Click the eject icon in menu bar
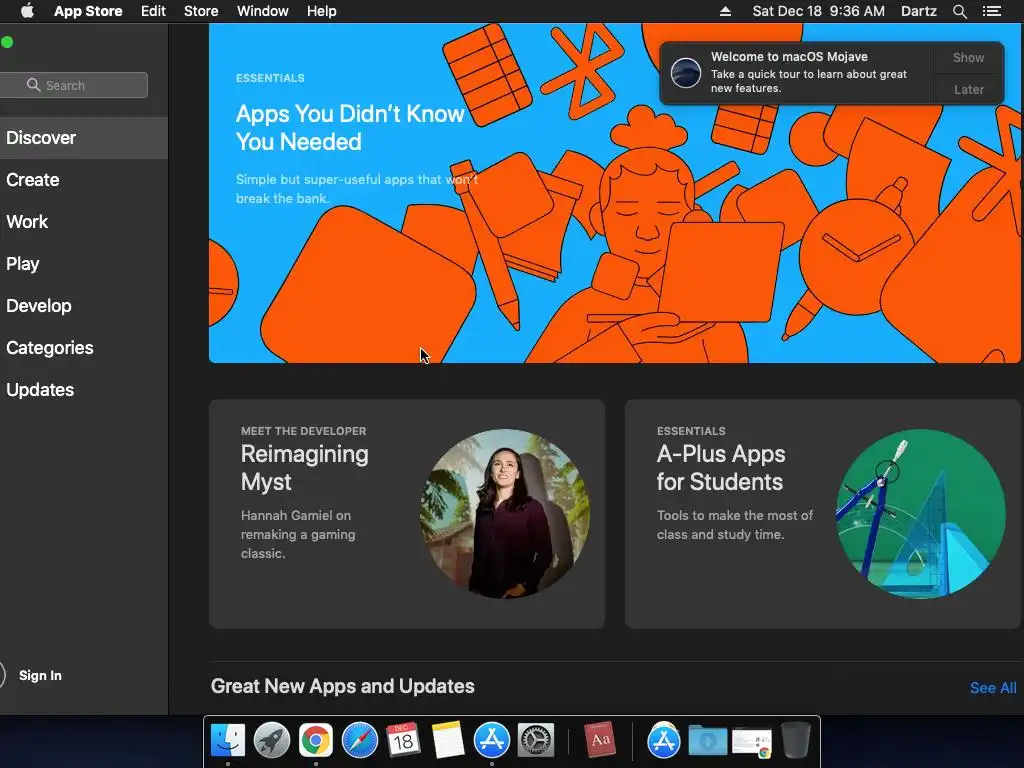 pos(726,11)
